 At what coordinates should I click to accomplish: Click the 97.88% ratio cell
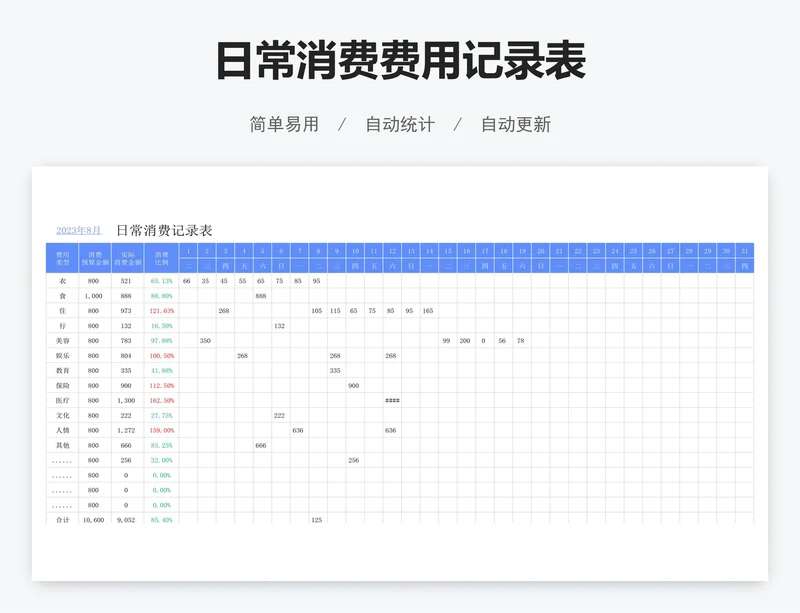tap(162, 340)
